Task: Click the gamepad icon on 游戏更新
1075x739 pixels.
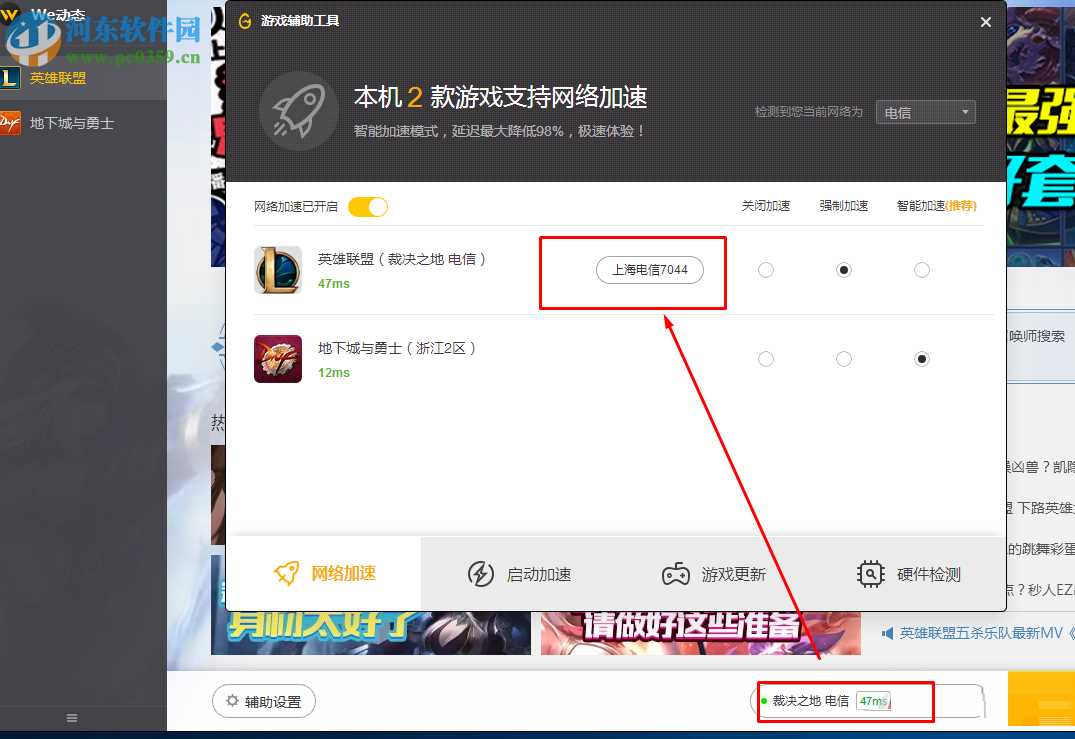Action: pyautogui.click(x=677, y=573)
